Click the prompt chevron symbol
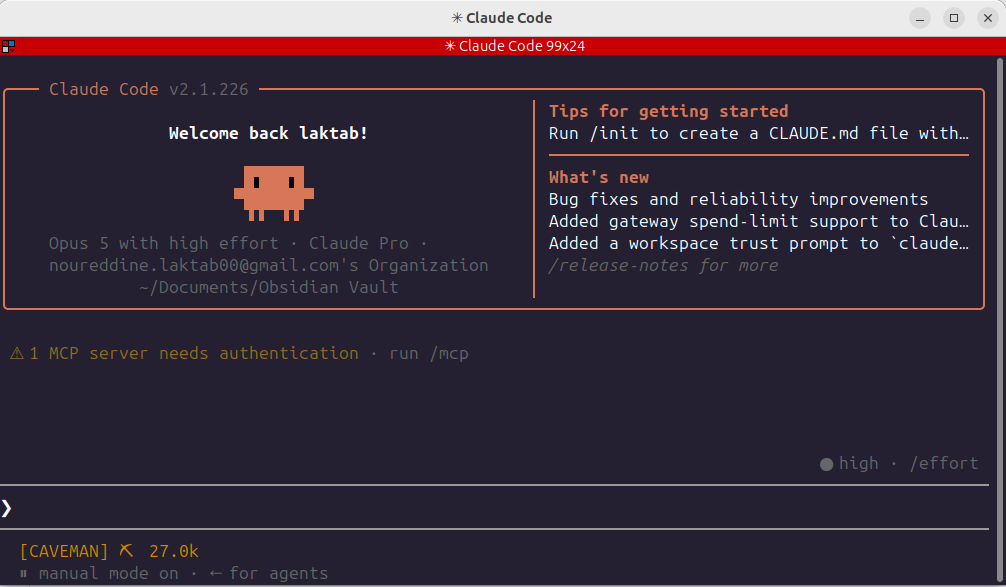This screenshot has height=587, width=1006. pyautogui.click(x=6, y=508)
